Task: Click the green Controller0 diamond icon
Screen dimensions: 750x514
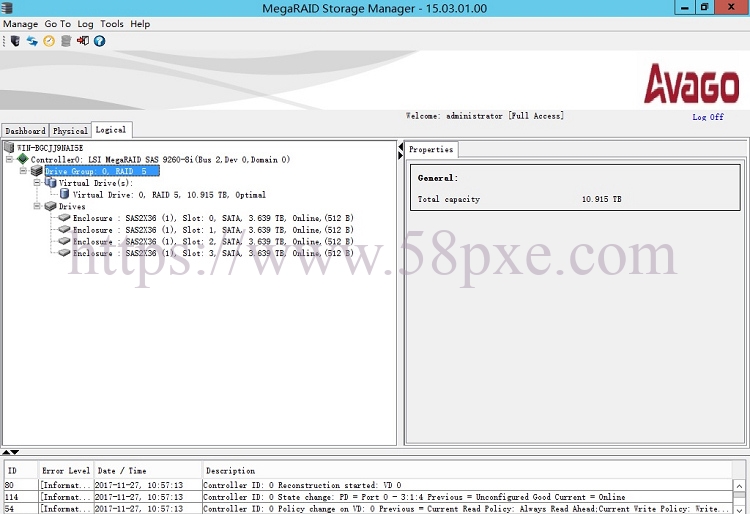Action: click(x=22, y=159)
